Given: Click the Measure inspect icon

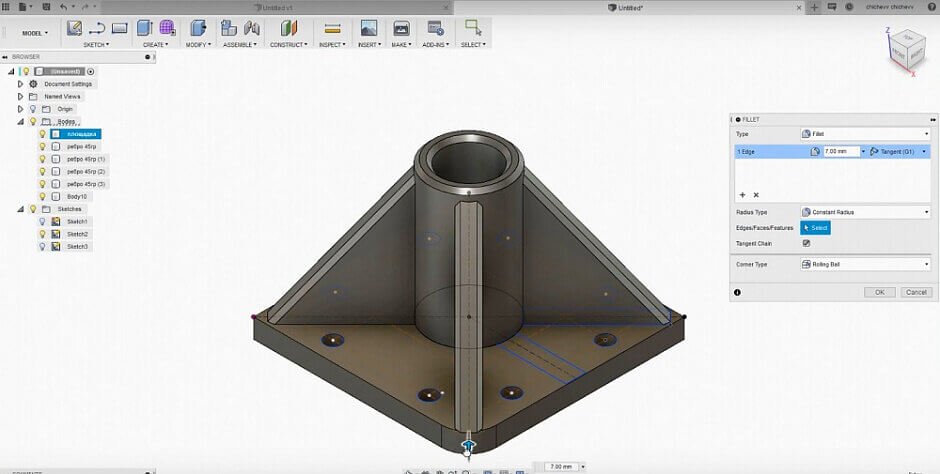Looking at the screenshot, I should pos(332,28).
